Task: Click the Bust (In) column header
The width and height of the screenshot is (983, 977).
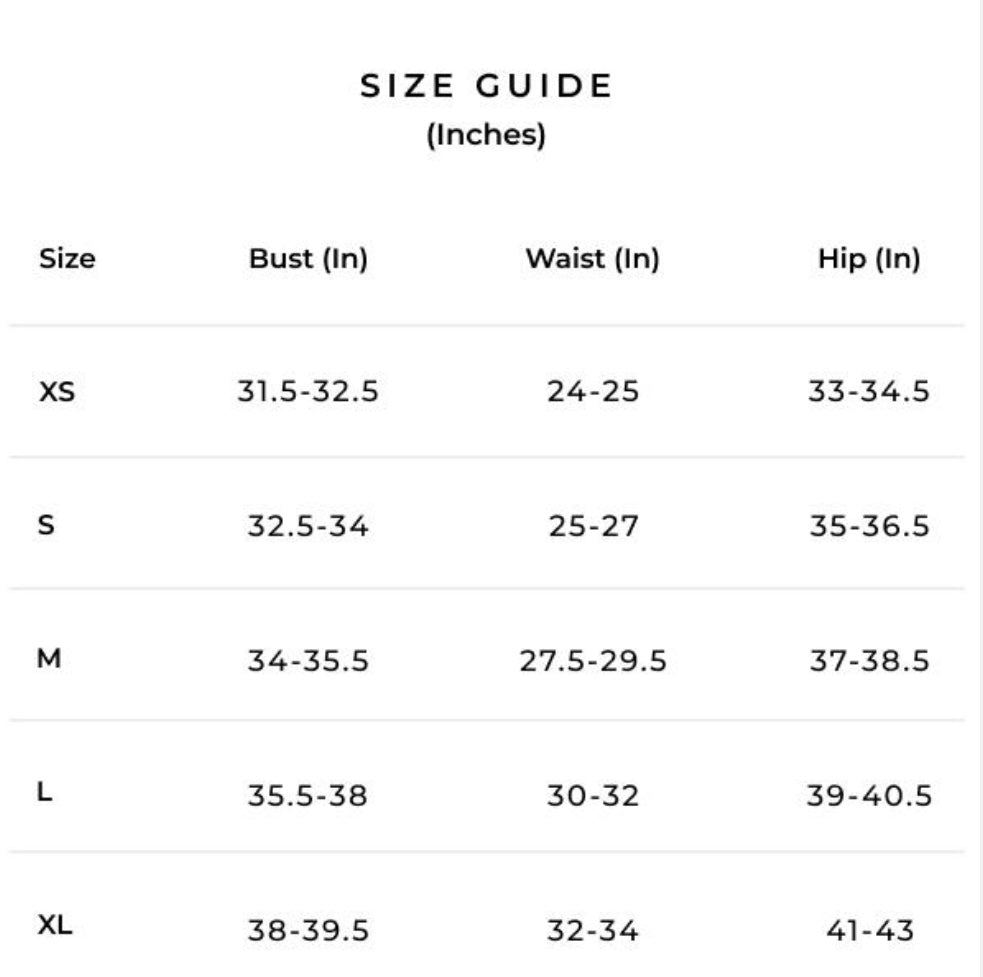Action: (x=308, y=259)
